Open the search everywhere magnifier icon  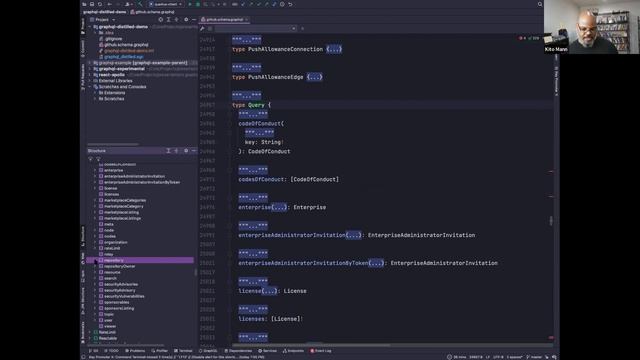coord(540,4)
